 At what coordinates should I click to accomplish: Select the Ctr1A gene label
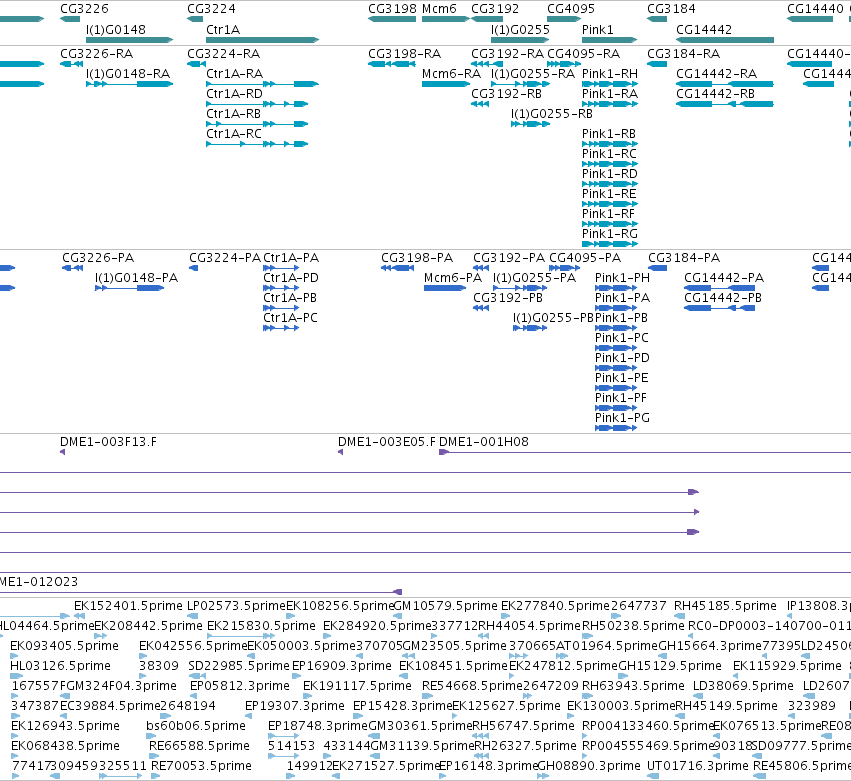point(223,29)
